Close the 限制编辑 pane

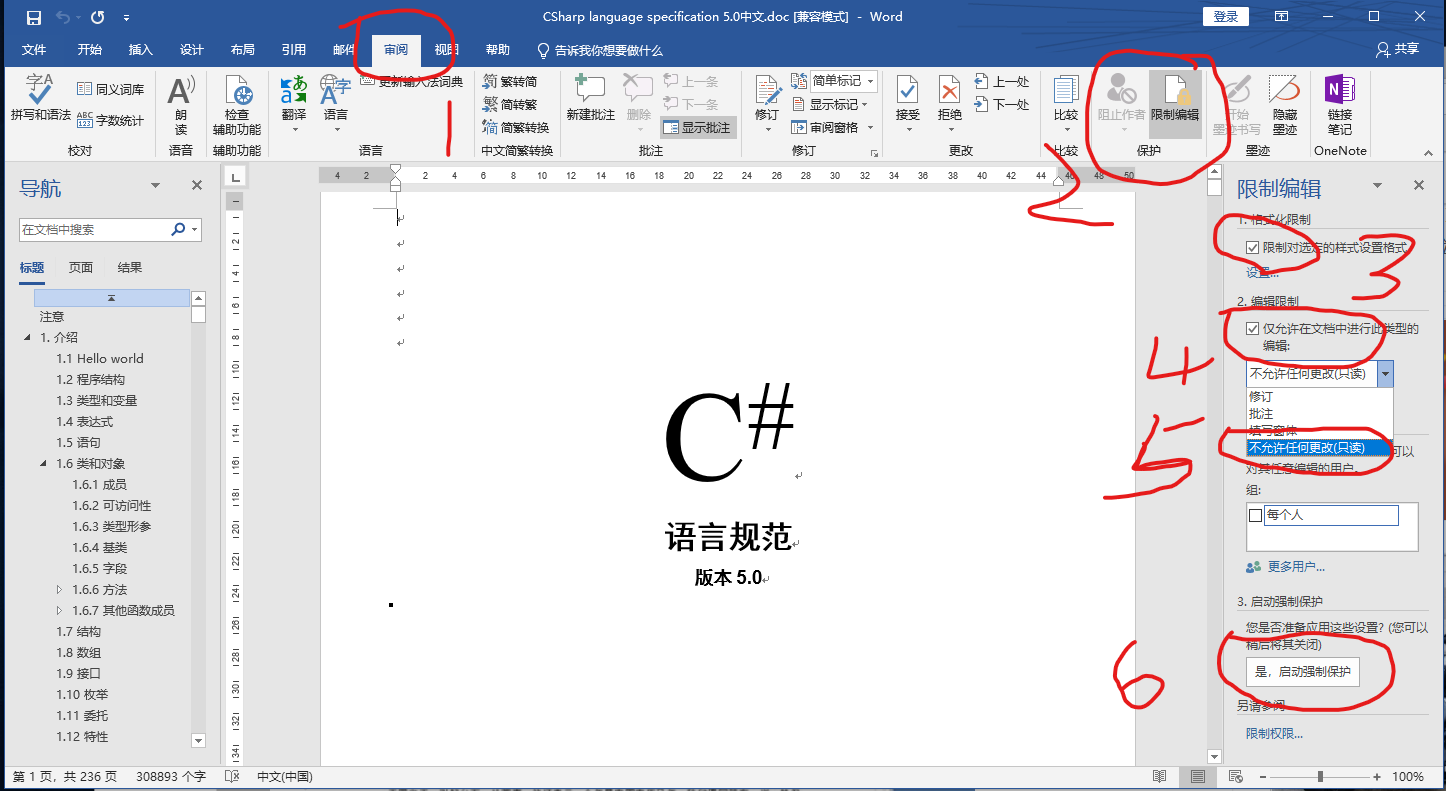(x=1418, y=186)
